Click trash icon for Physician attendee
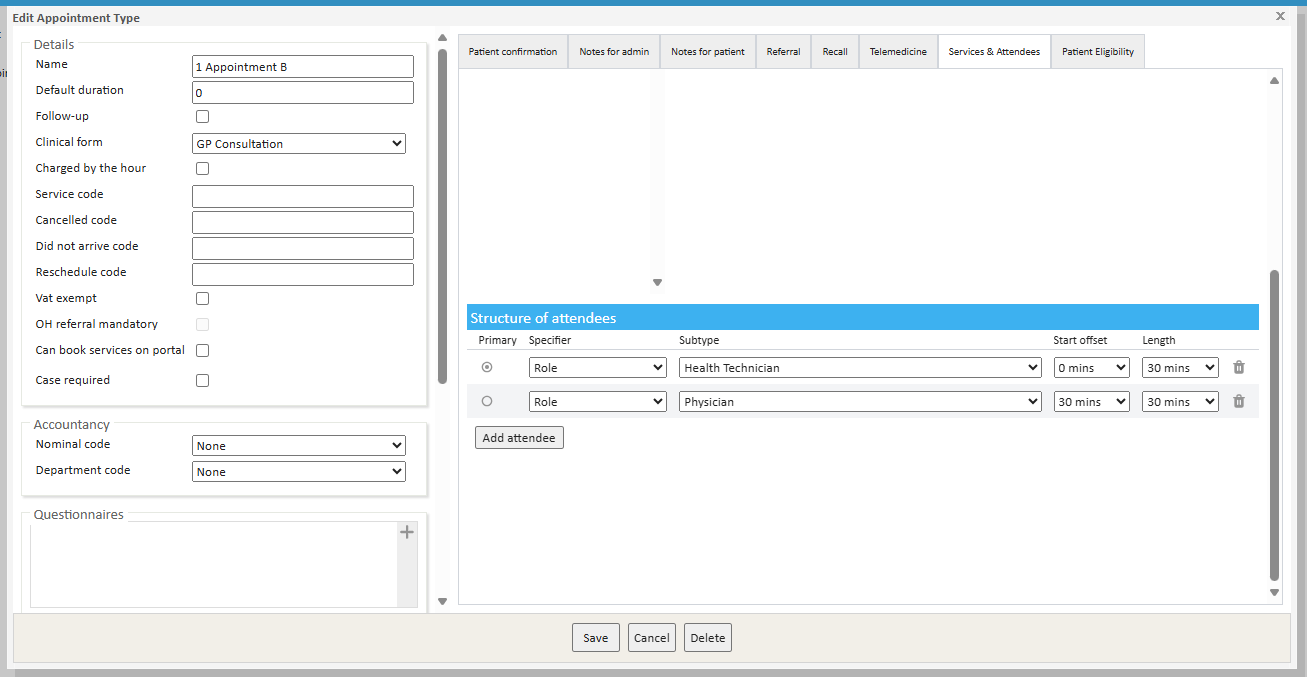 1239,402
